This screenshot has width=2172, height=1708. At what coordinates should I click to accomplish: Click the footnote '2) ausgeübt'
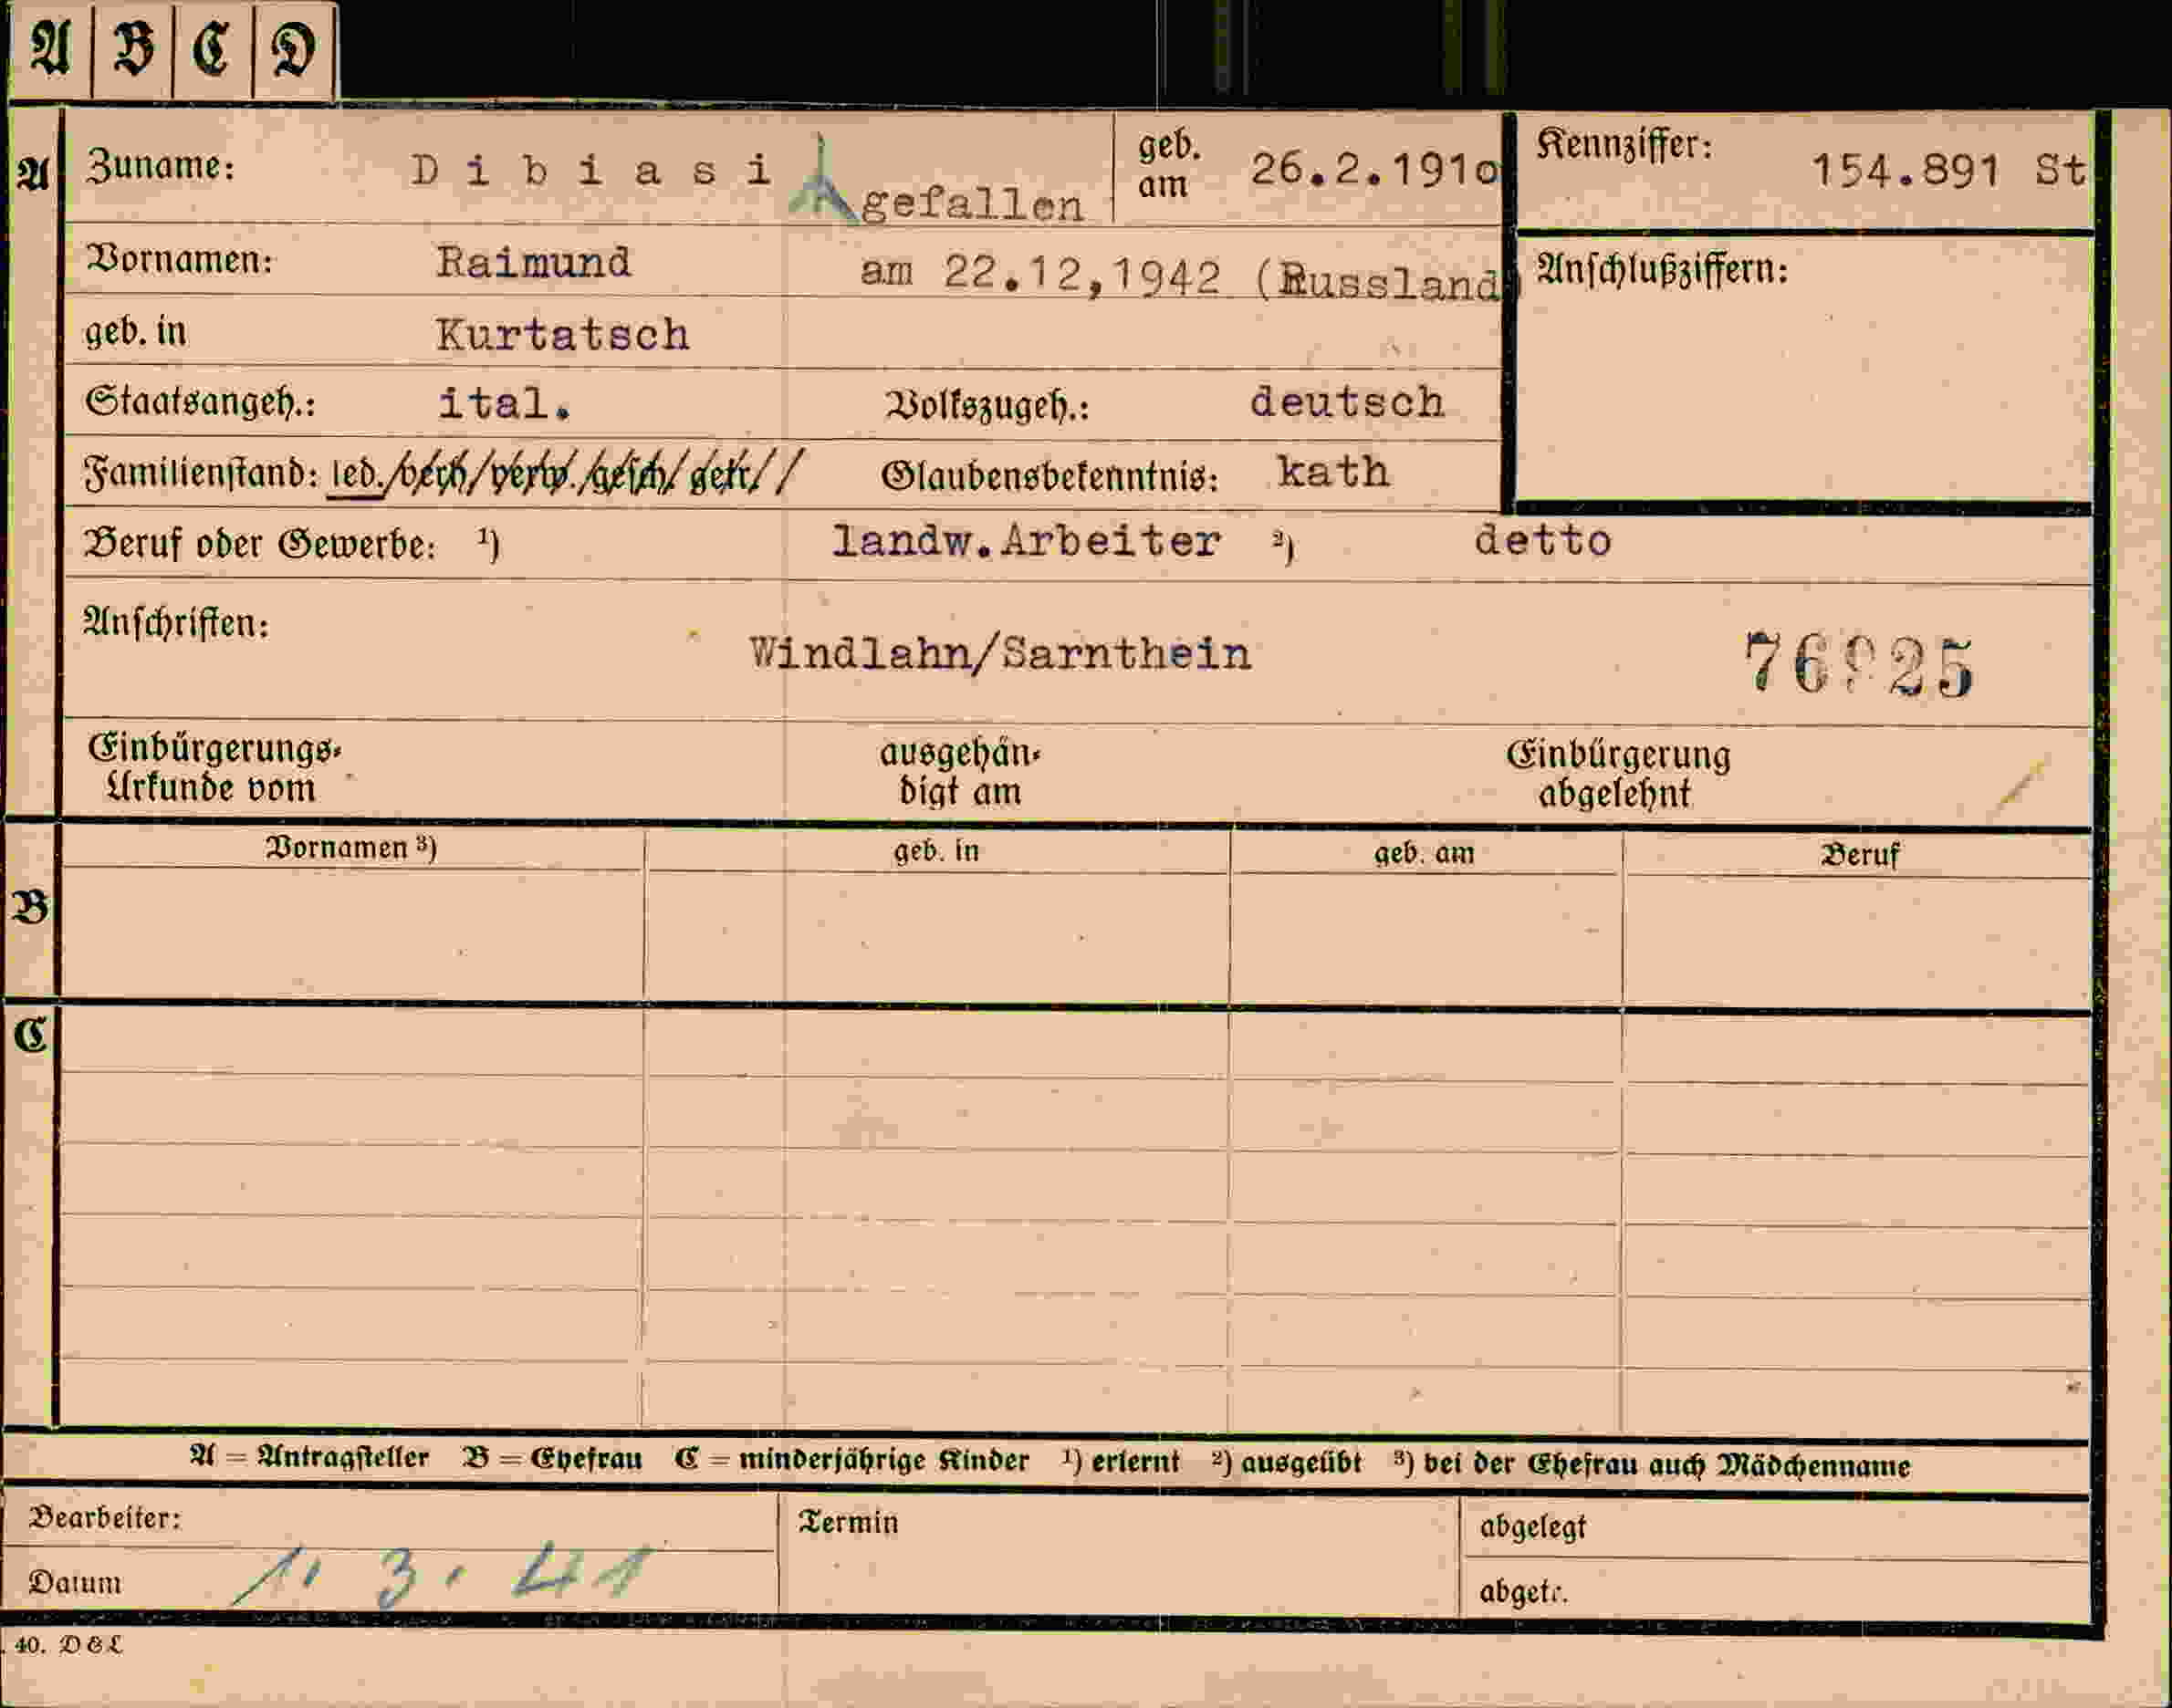point(1287,1463)
